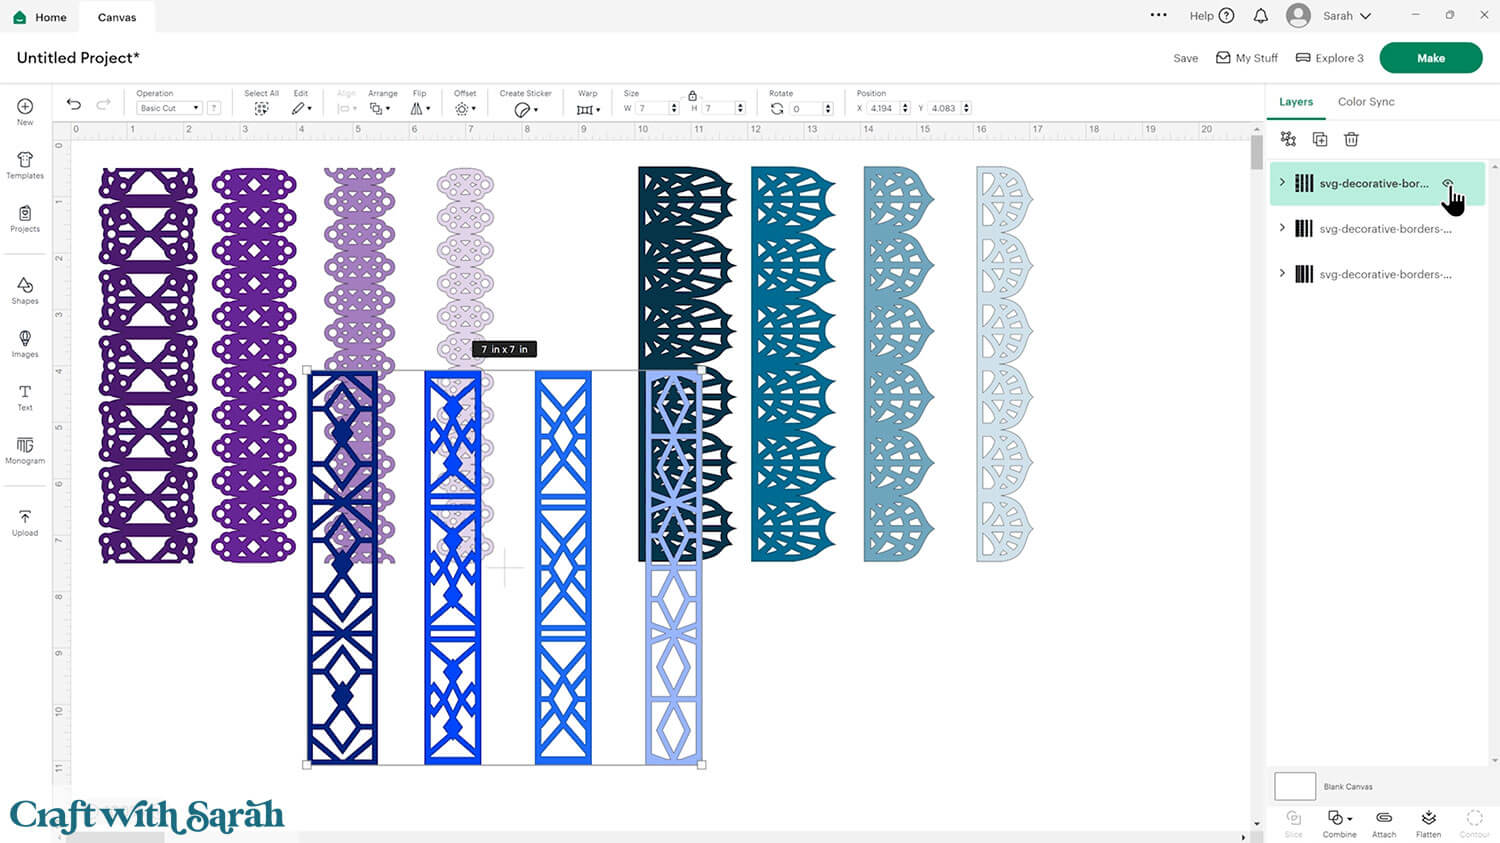Image resolution: width=1500 pixels, height=843 pixels.
Task: Flatten the selected layers
Action: (x=1428, y=823)
